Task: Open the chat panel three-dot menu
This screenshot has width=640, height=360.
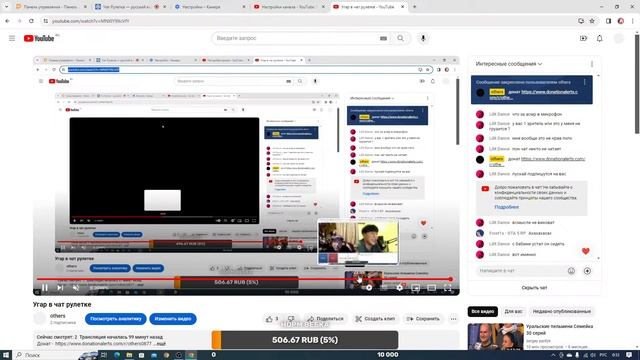Action: tap(592, 64)
